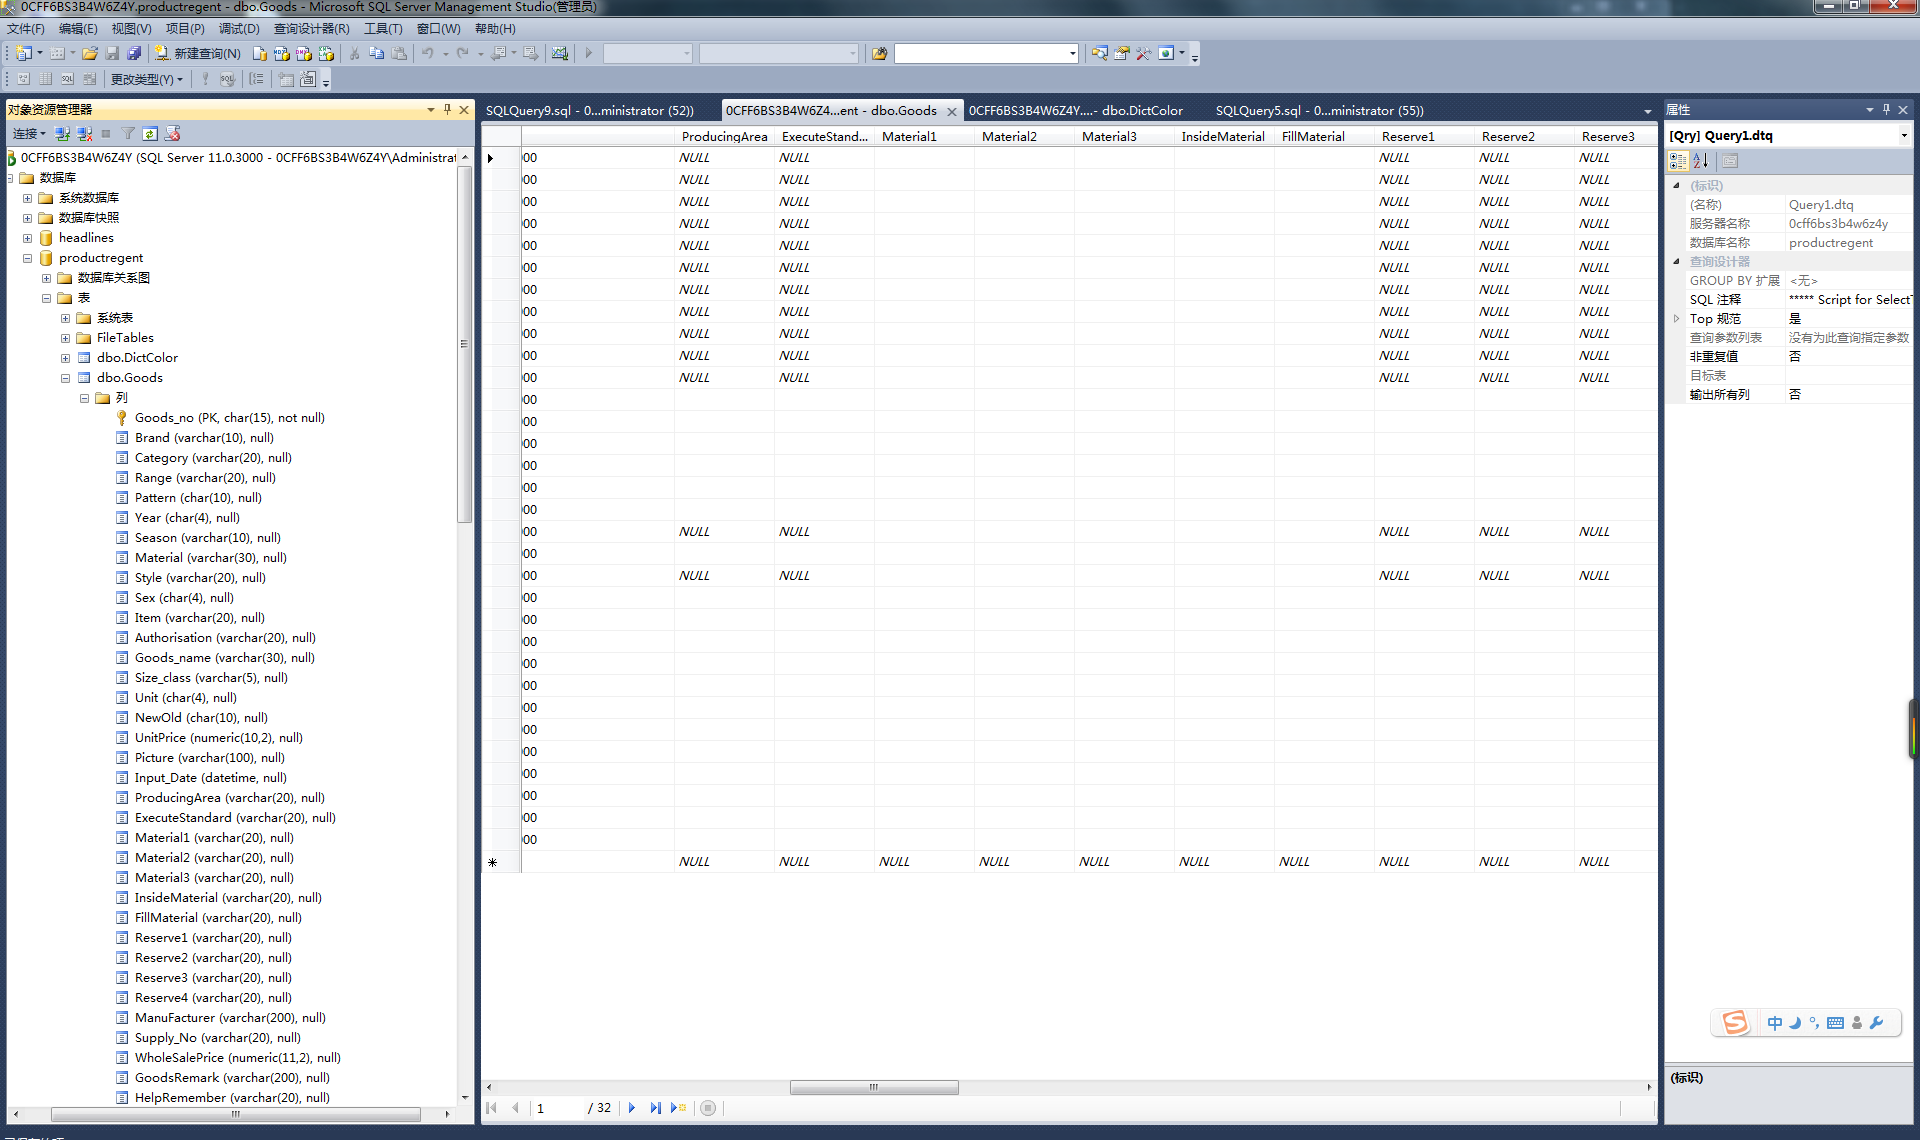Show the Results pane icon
Viewport: 1920px width, 1140px height.
point(89,79)
